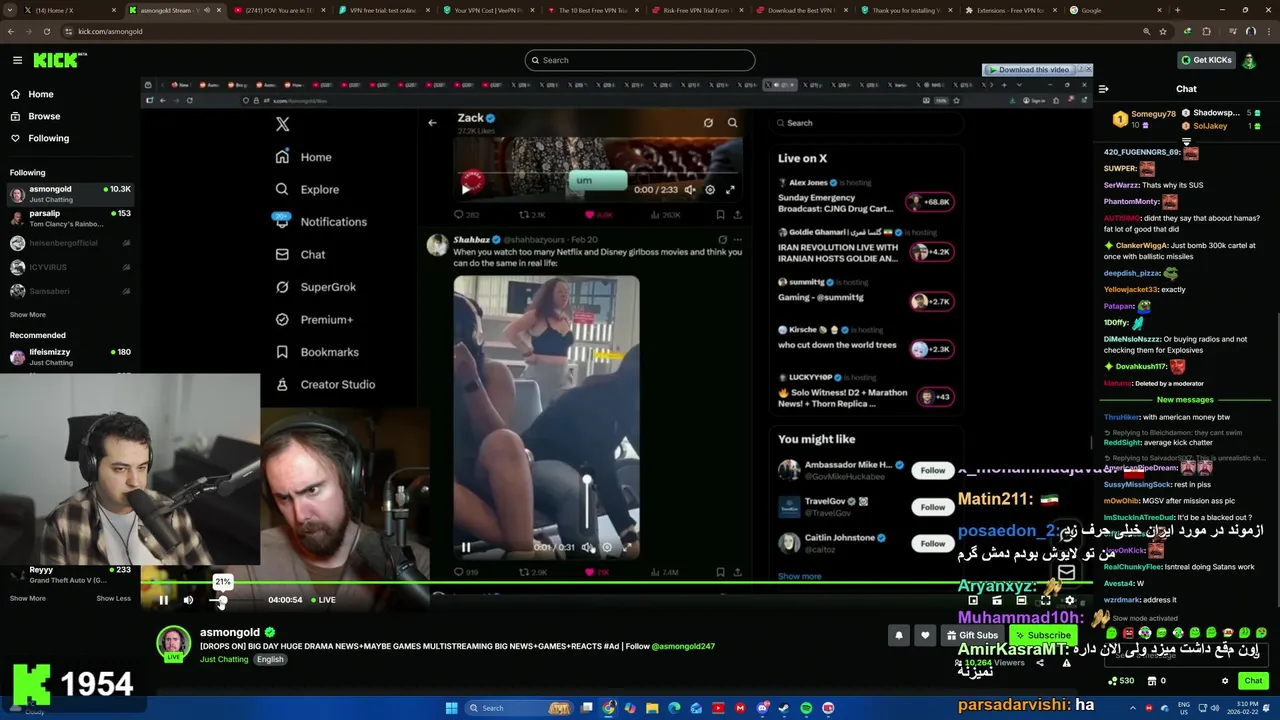Open the Kick hamburger menu

point(17,60)
